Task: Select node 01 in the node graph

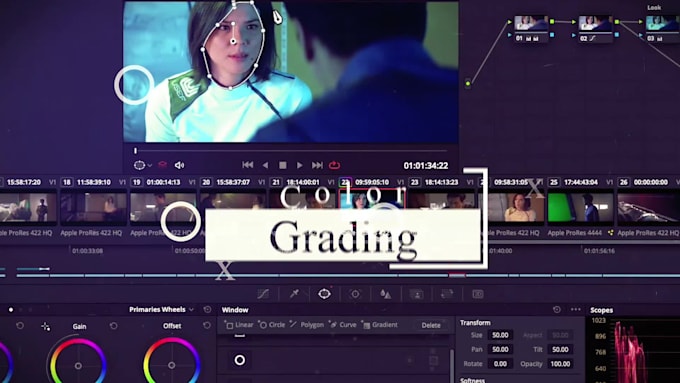Action: click(x=531, y=28)
